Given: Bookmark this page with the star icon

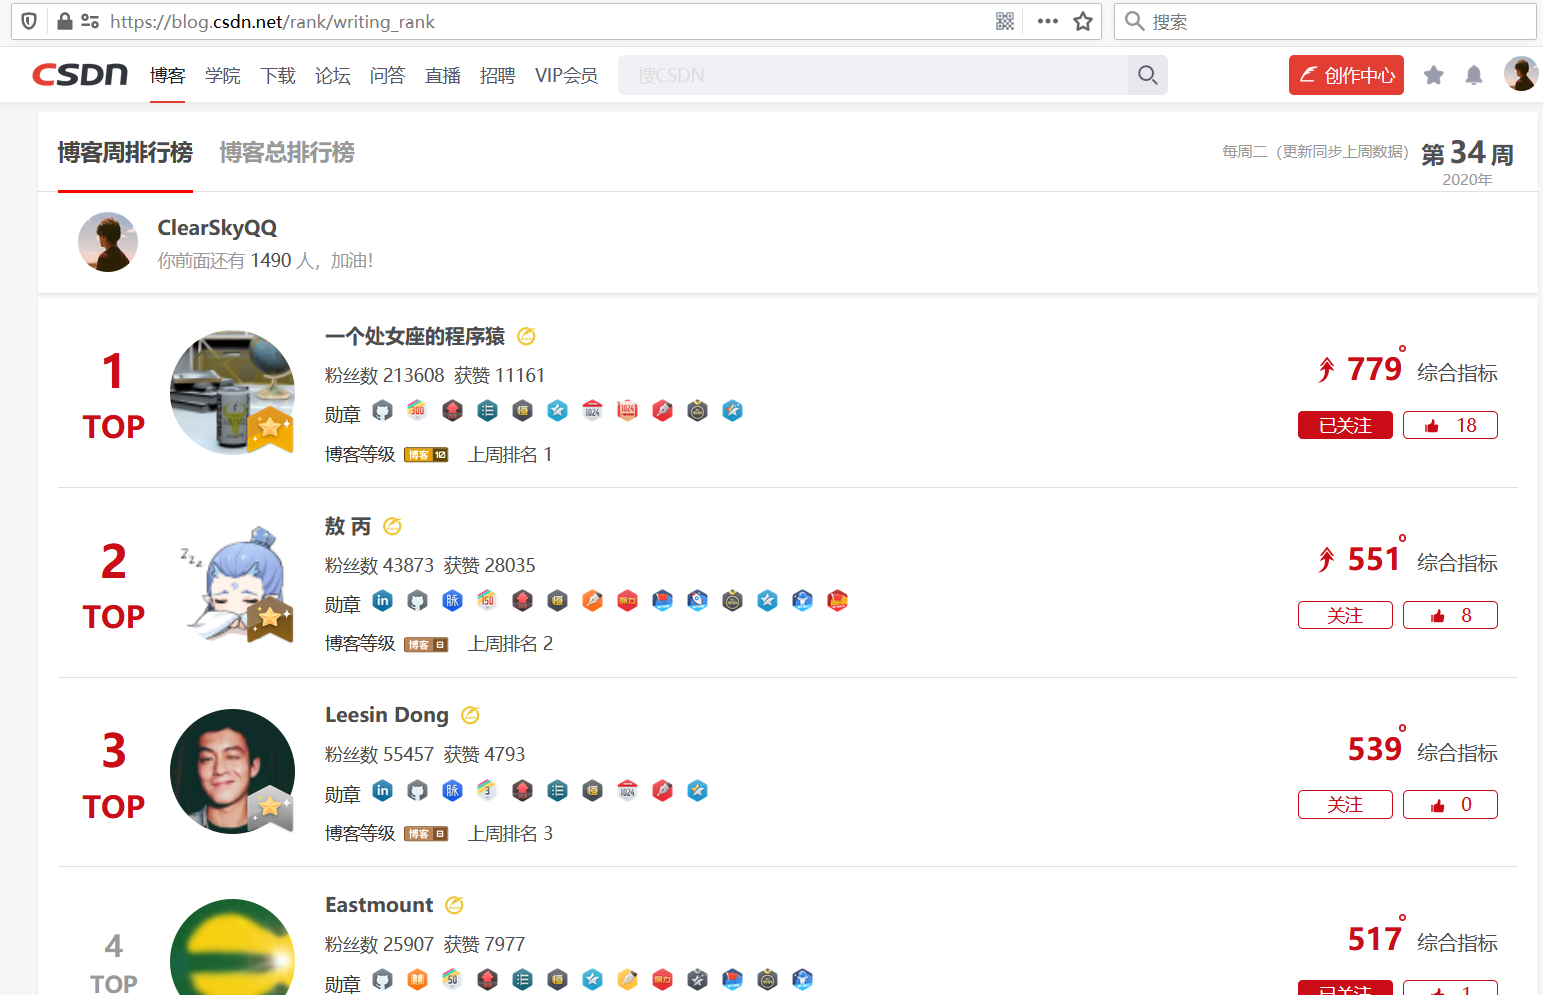Looking at the screenshot, I should (x=1083, y=21).
